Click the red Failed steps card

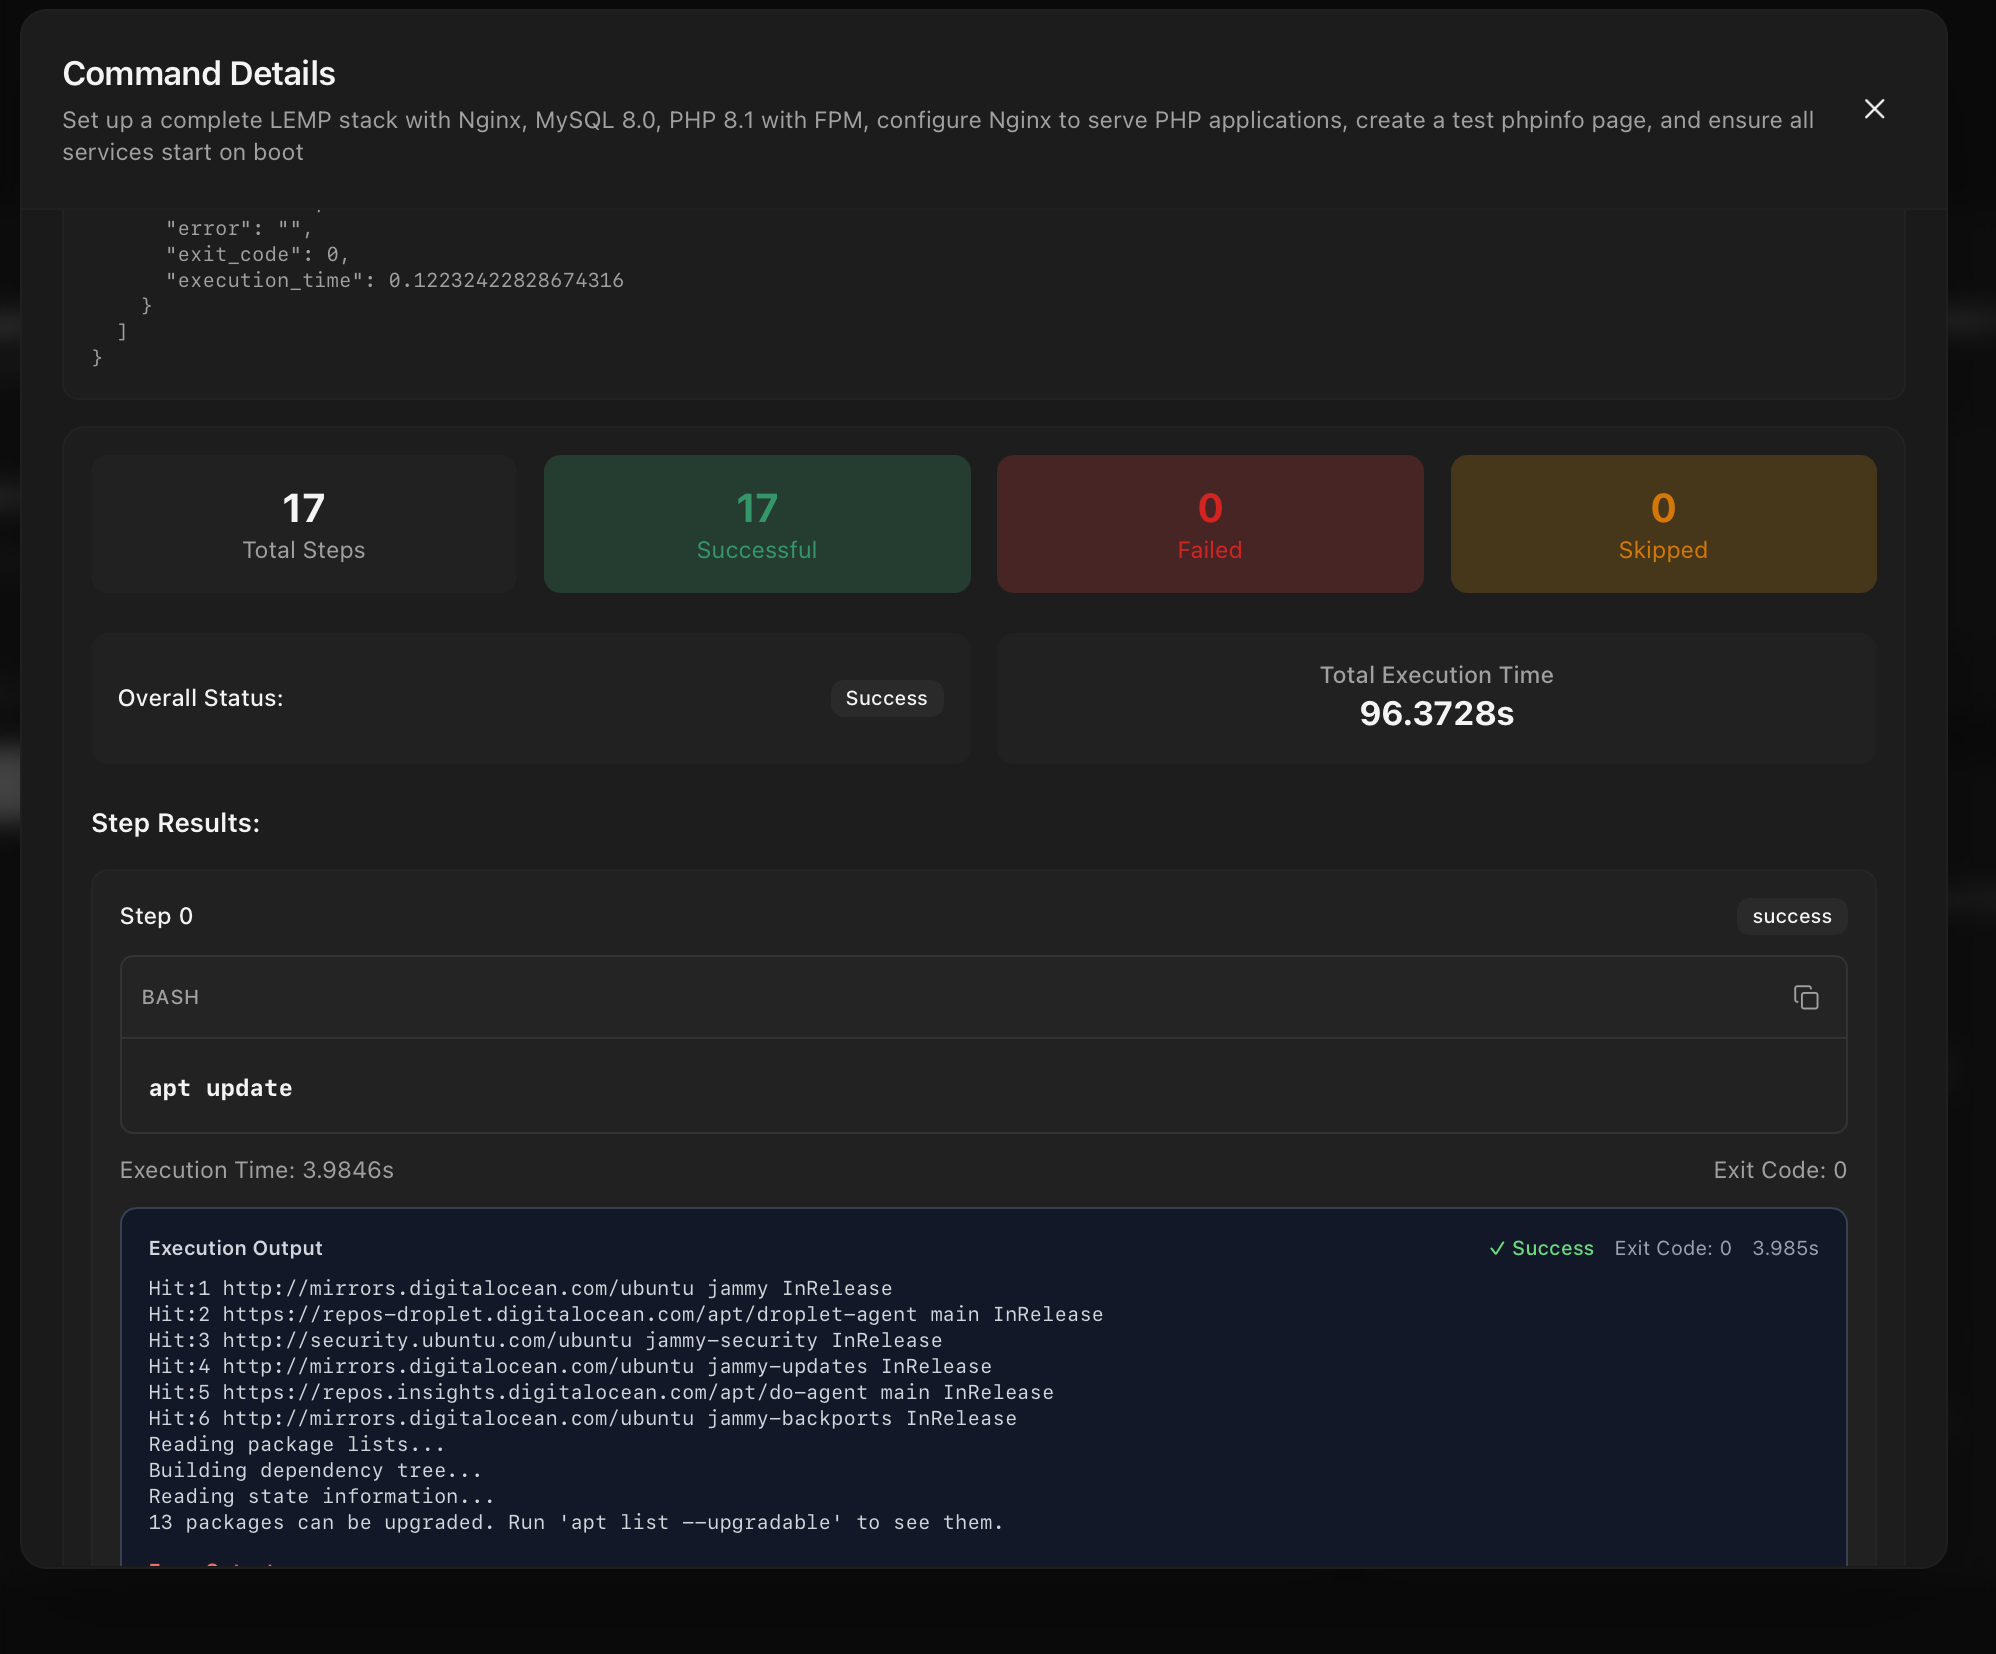pos(1209,524)
